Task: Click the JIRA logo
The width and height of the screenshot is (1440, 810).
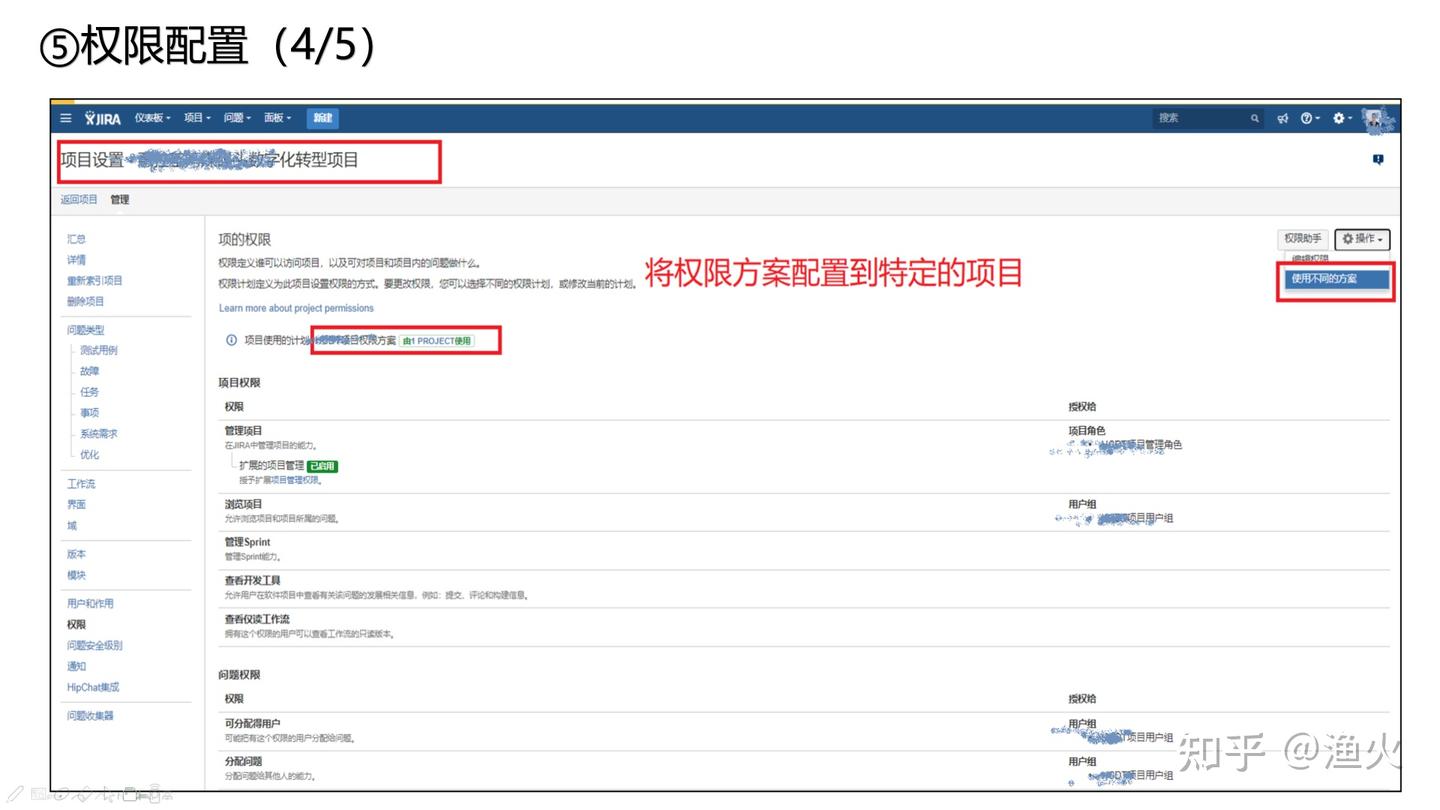Action: point(103,118)
